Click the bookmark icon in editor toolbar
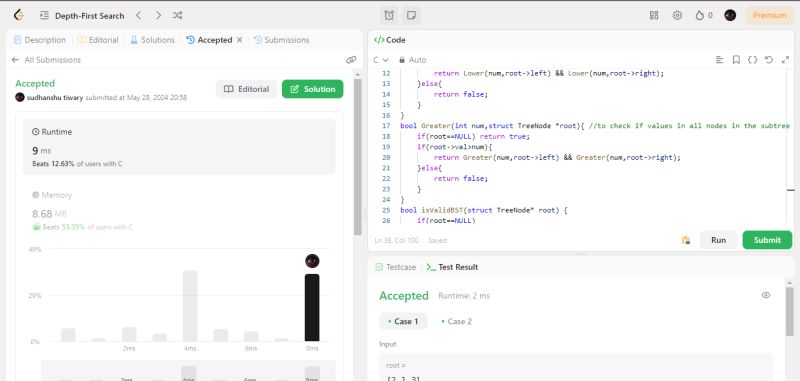The width and height of the screenshot is (800, 381). (x=736, y=60)
